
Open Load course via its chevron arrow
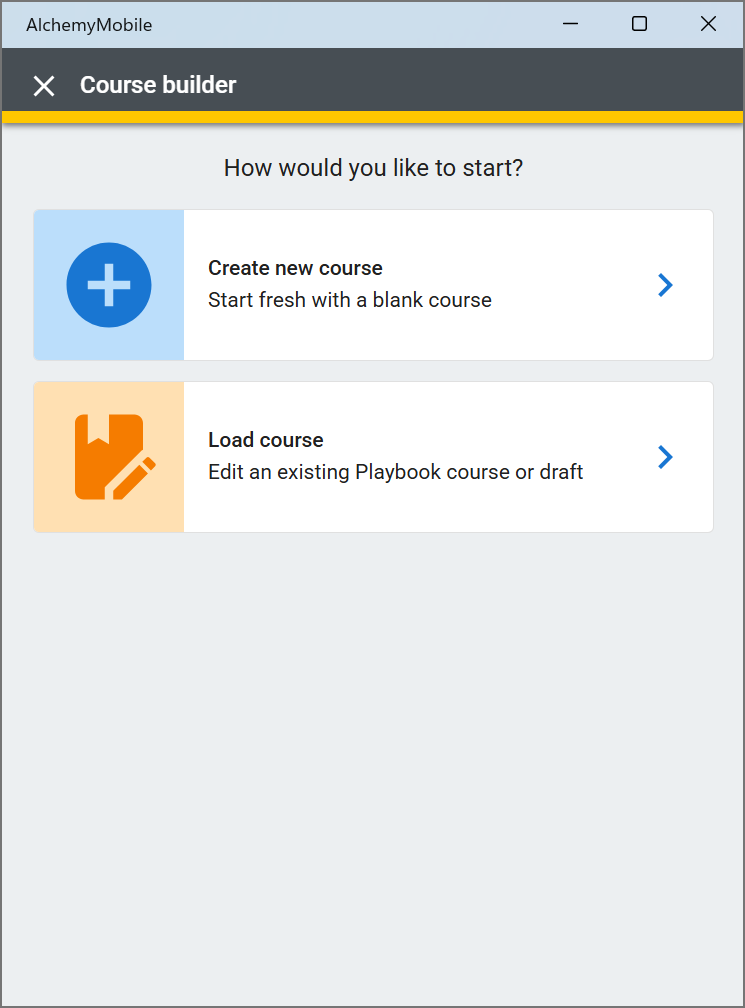click(x=665, y=457)
